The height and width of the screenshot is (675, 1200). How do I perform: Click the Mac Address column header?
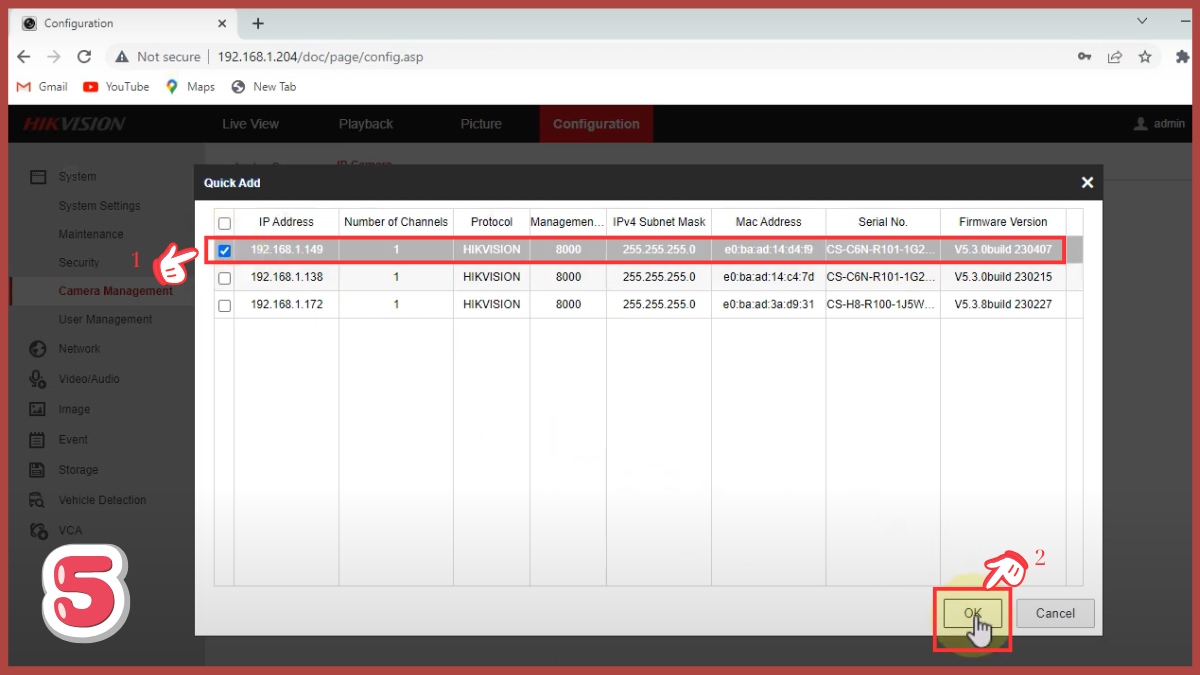(768, 222)
